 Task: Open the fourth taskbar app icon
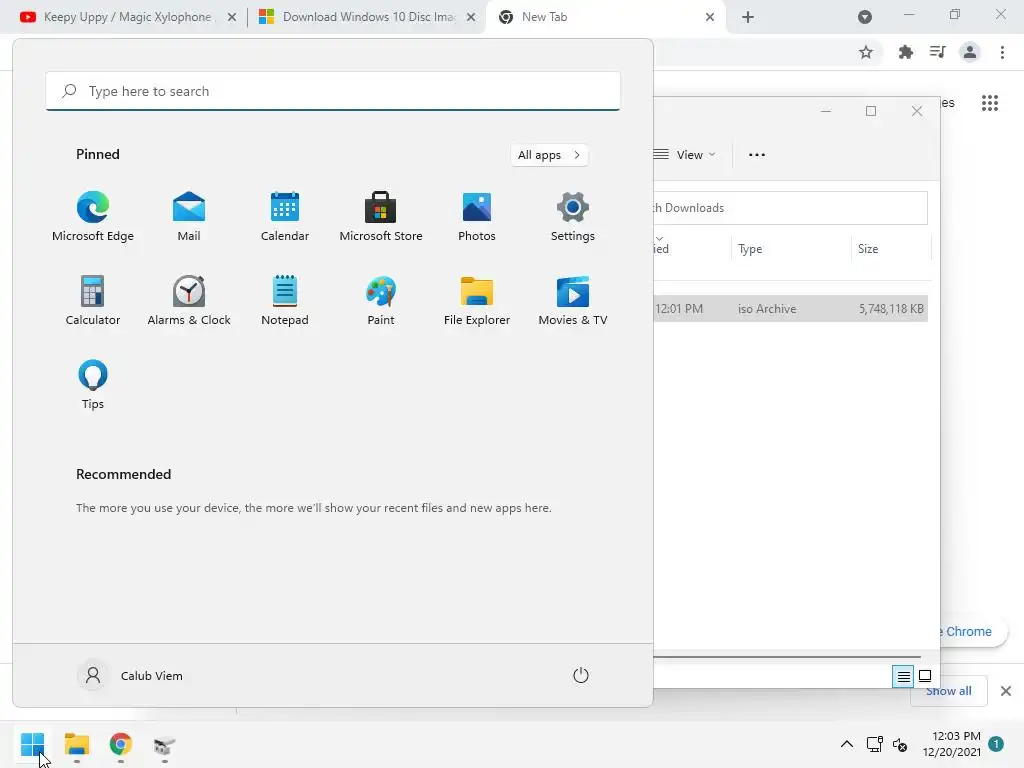(165, 744)
